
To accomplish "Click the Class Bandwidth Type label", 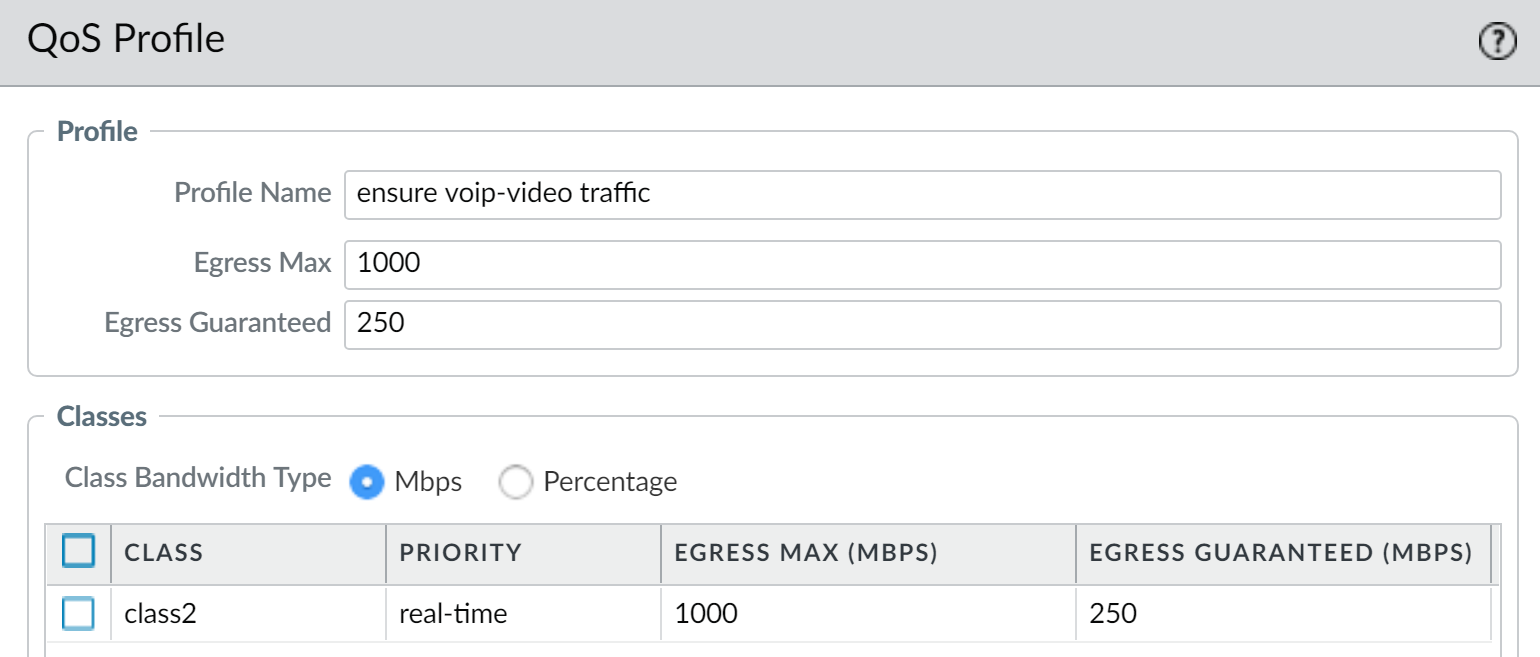I will [198, 478].
